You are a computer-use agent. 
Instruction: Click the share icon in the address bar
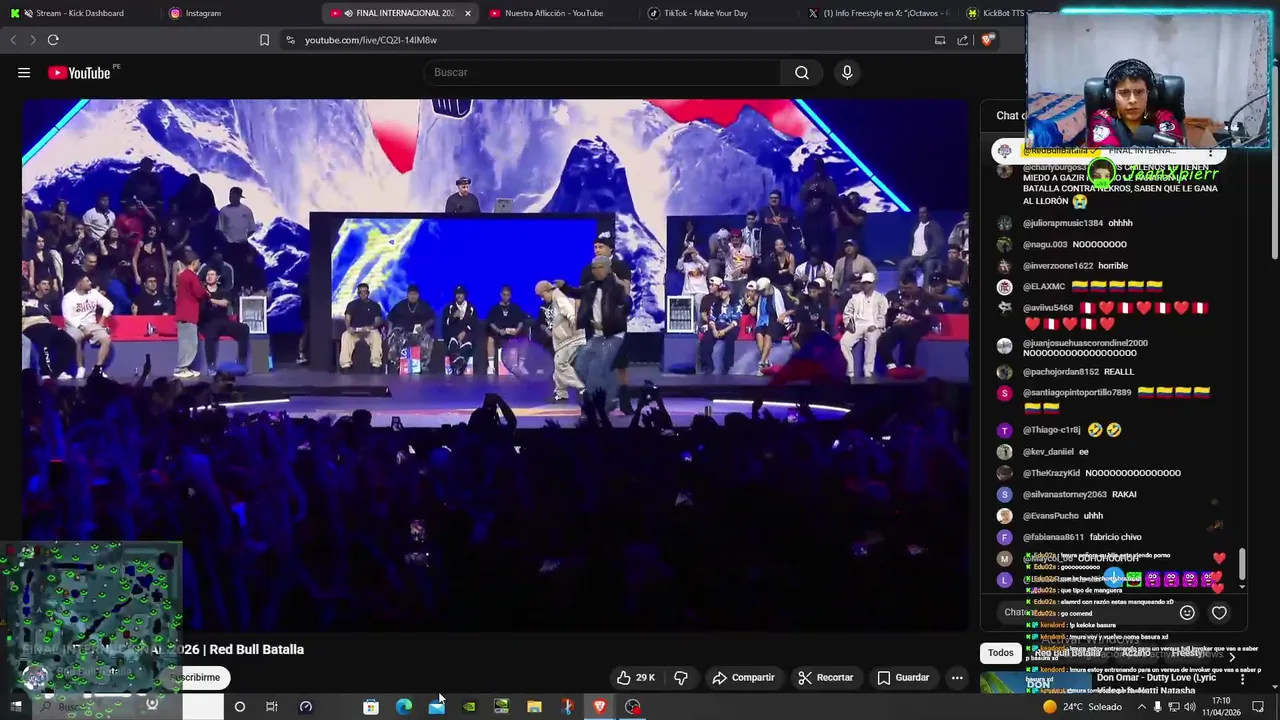962,40
